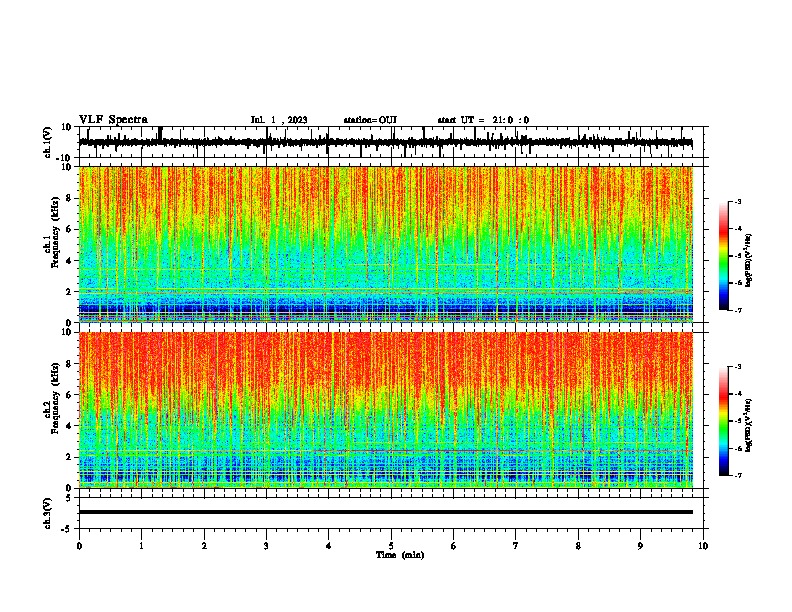
Task: Click the 'Jul 1, 2023' date text
Action: (x=279, y=120)
